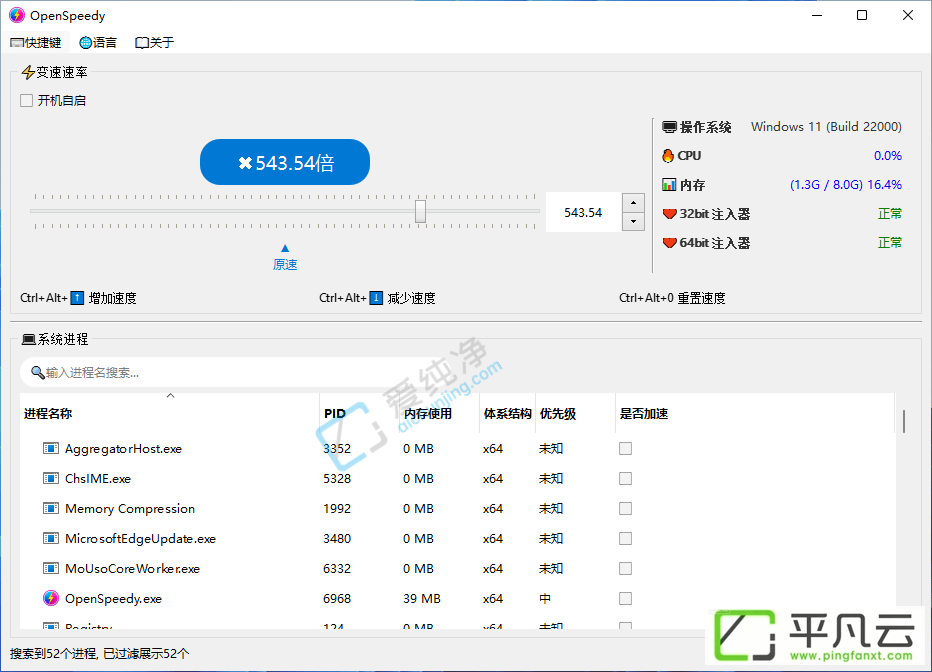Check acceleration for OpenSpeedy.exe
The image size is (932, 672).
tap(625, 598)
